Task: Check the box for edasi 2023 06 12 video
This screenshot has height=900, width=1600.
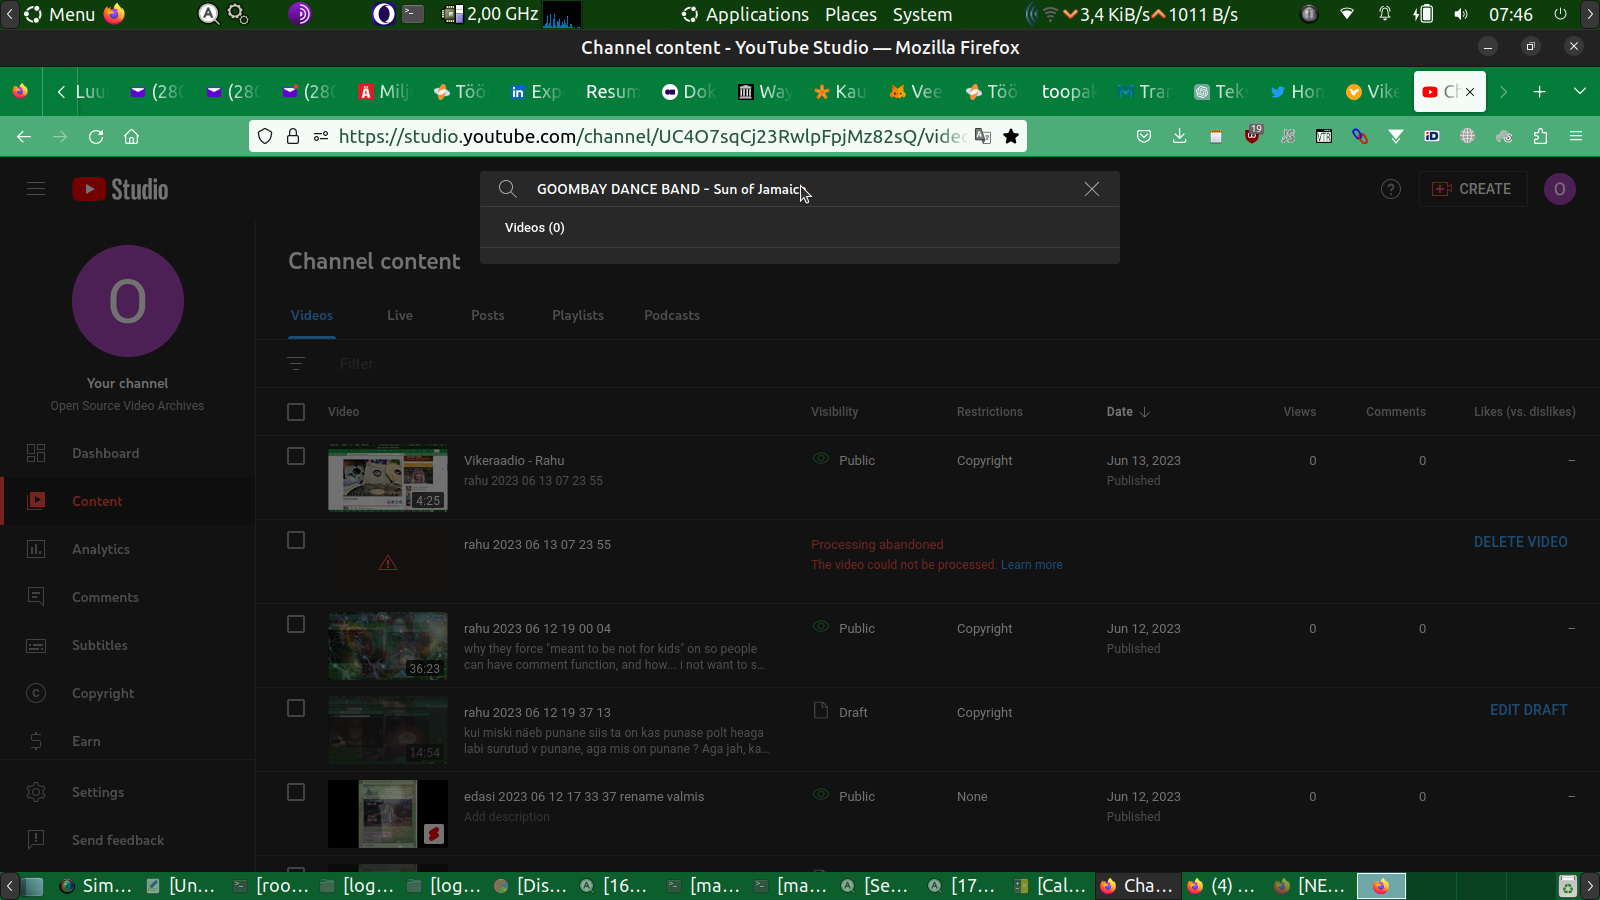Action: click(296, 792)
